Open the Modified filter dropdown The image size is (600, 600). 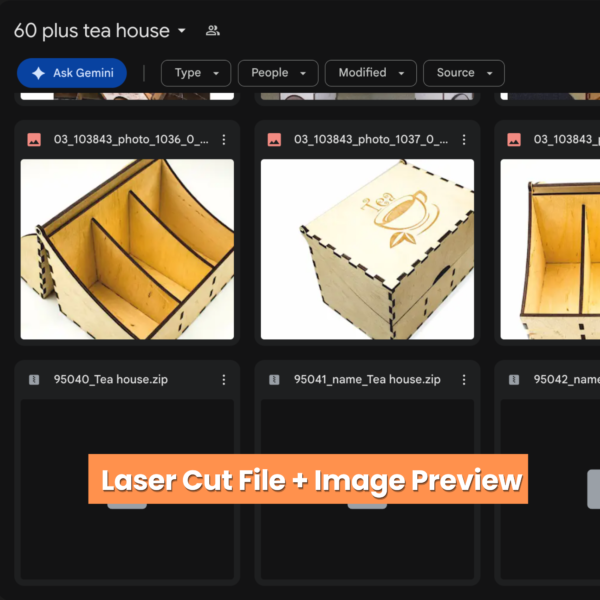[x=370, y=73]
